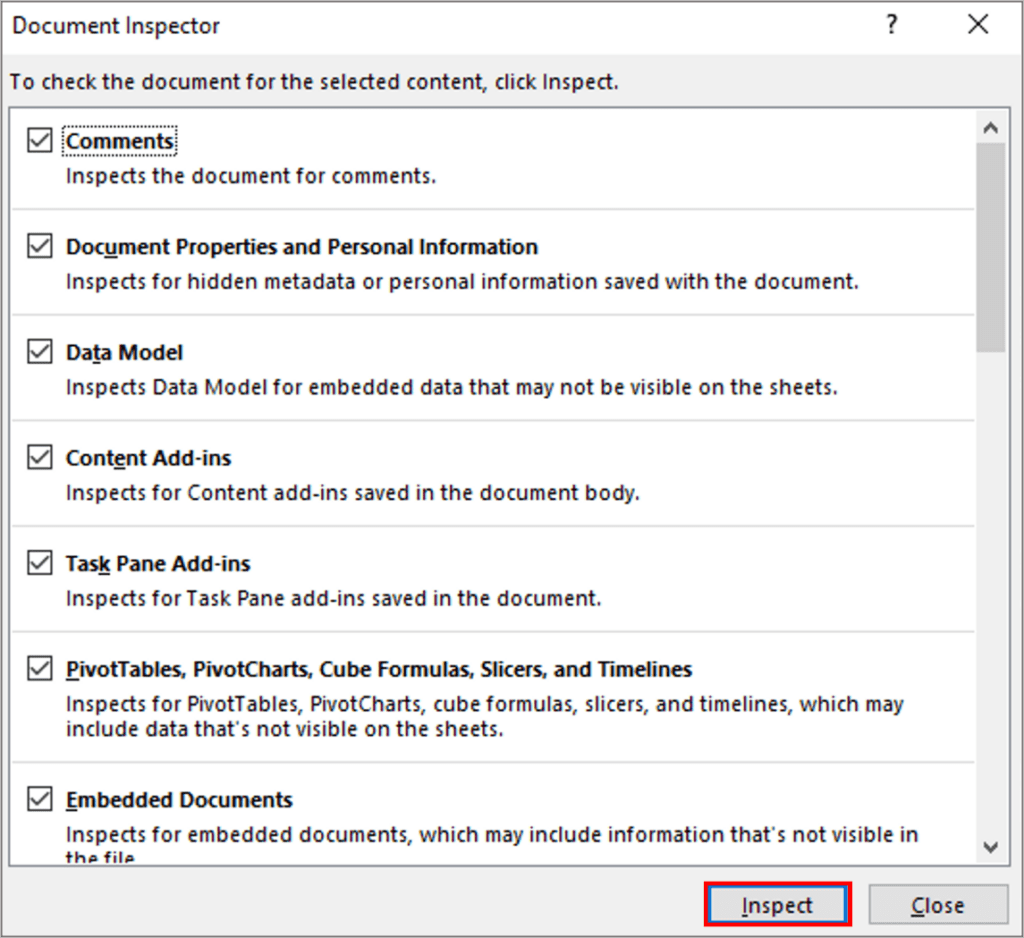Click the scrollbar up arrow
The image size is (1024, 938).
coord(990,128)
